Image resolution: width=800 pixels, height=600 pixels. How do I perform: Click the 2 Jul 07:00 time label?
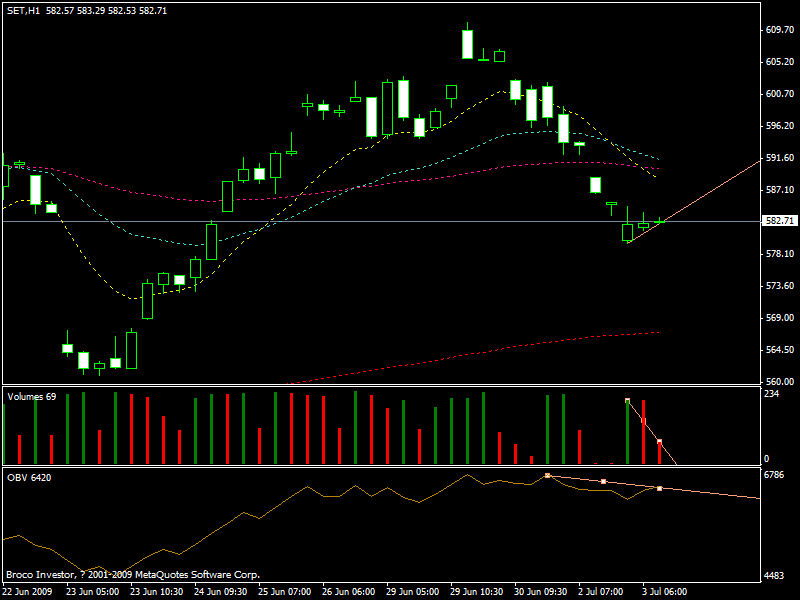(601, 592)
